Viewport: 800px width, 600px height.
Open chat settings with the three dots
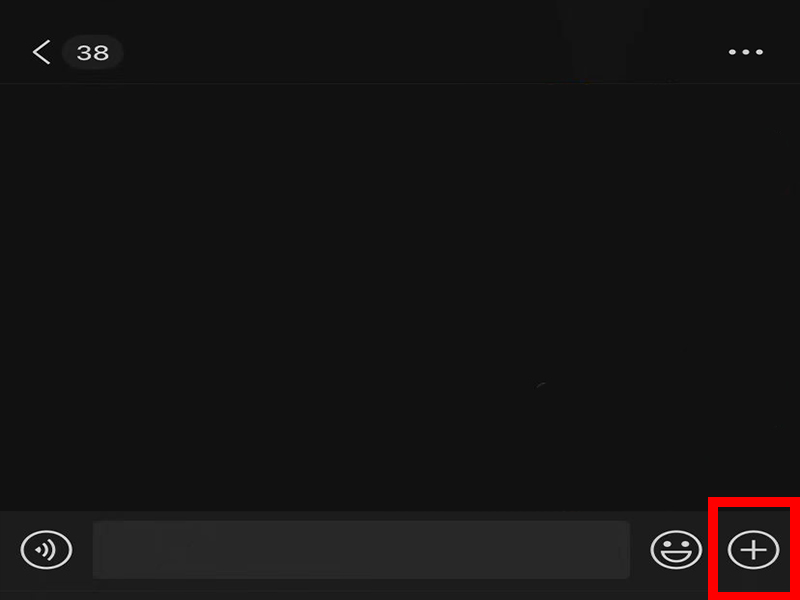(745, 52)
